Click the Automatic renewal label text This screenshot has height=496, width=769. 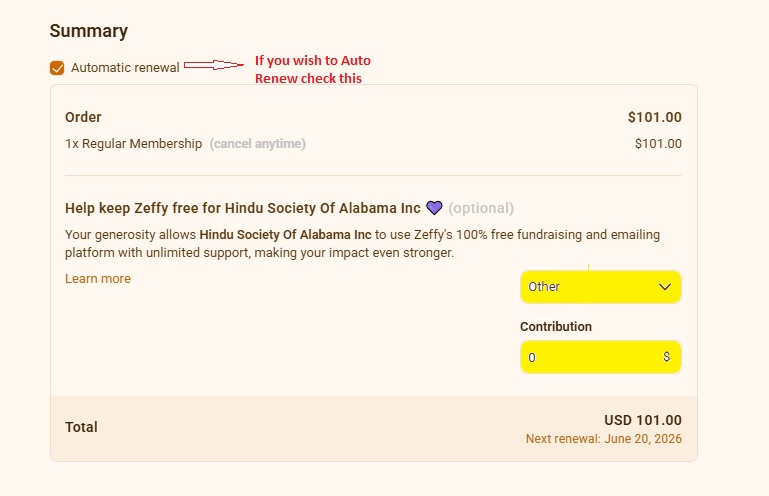[x=125, y=68]
